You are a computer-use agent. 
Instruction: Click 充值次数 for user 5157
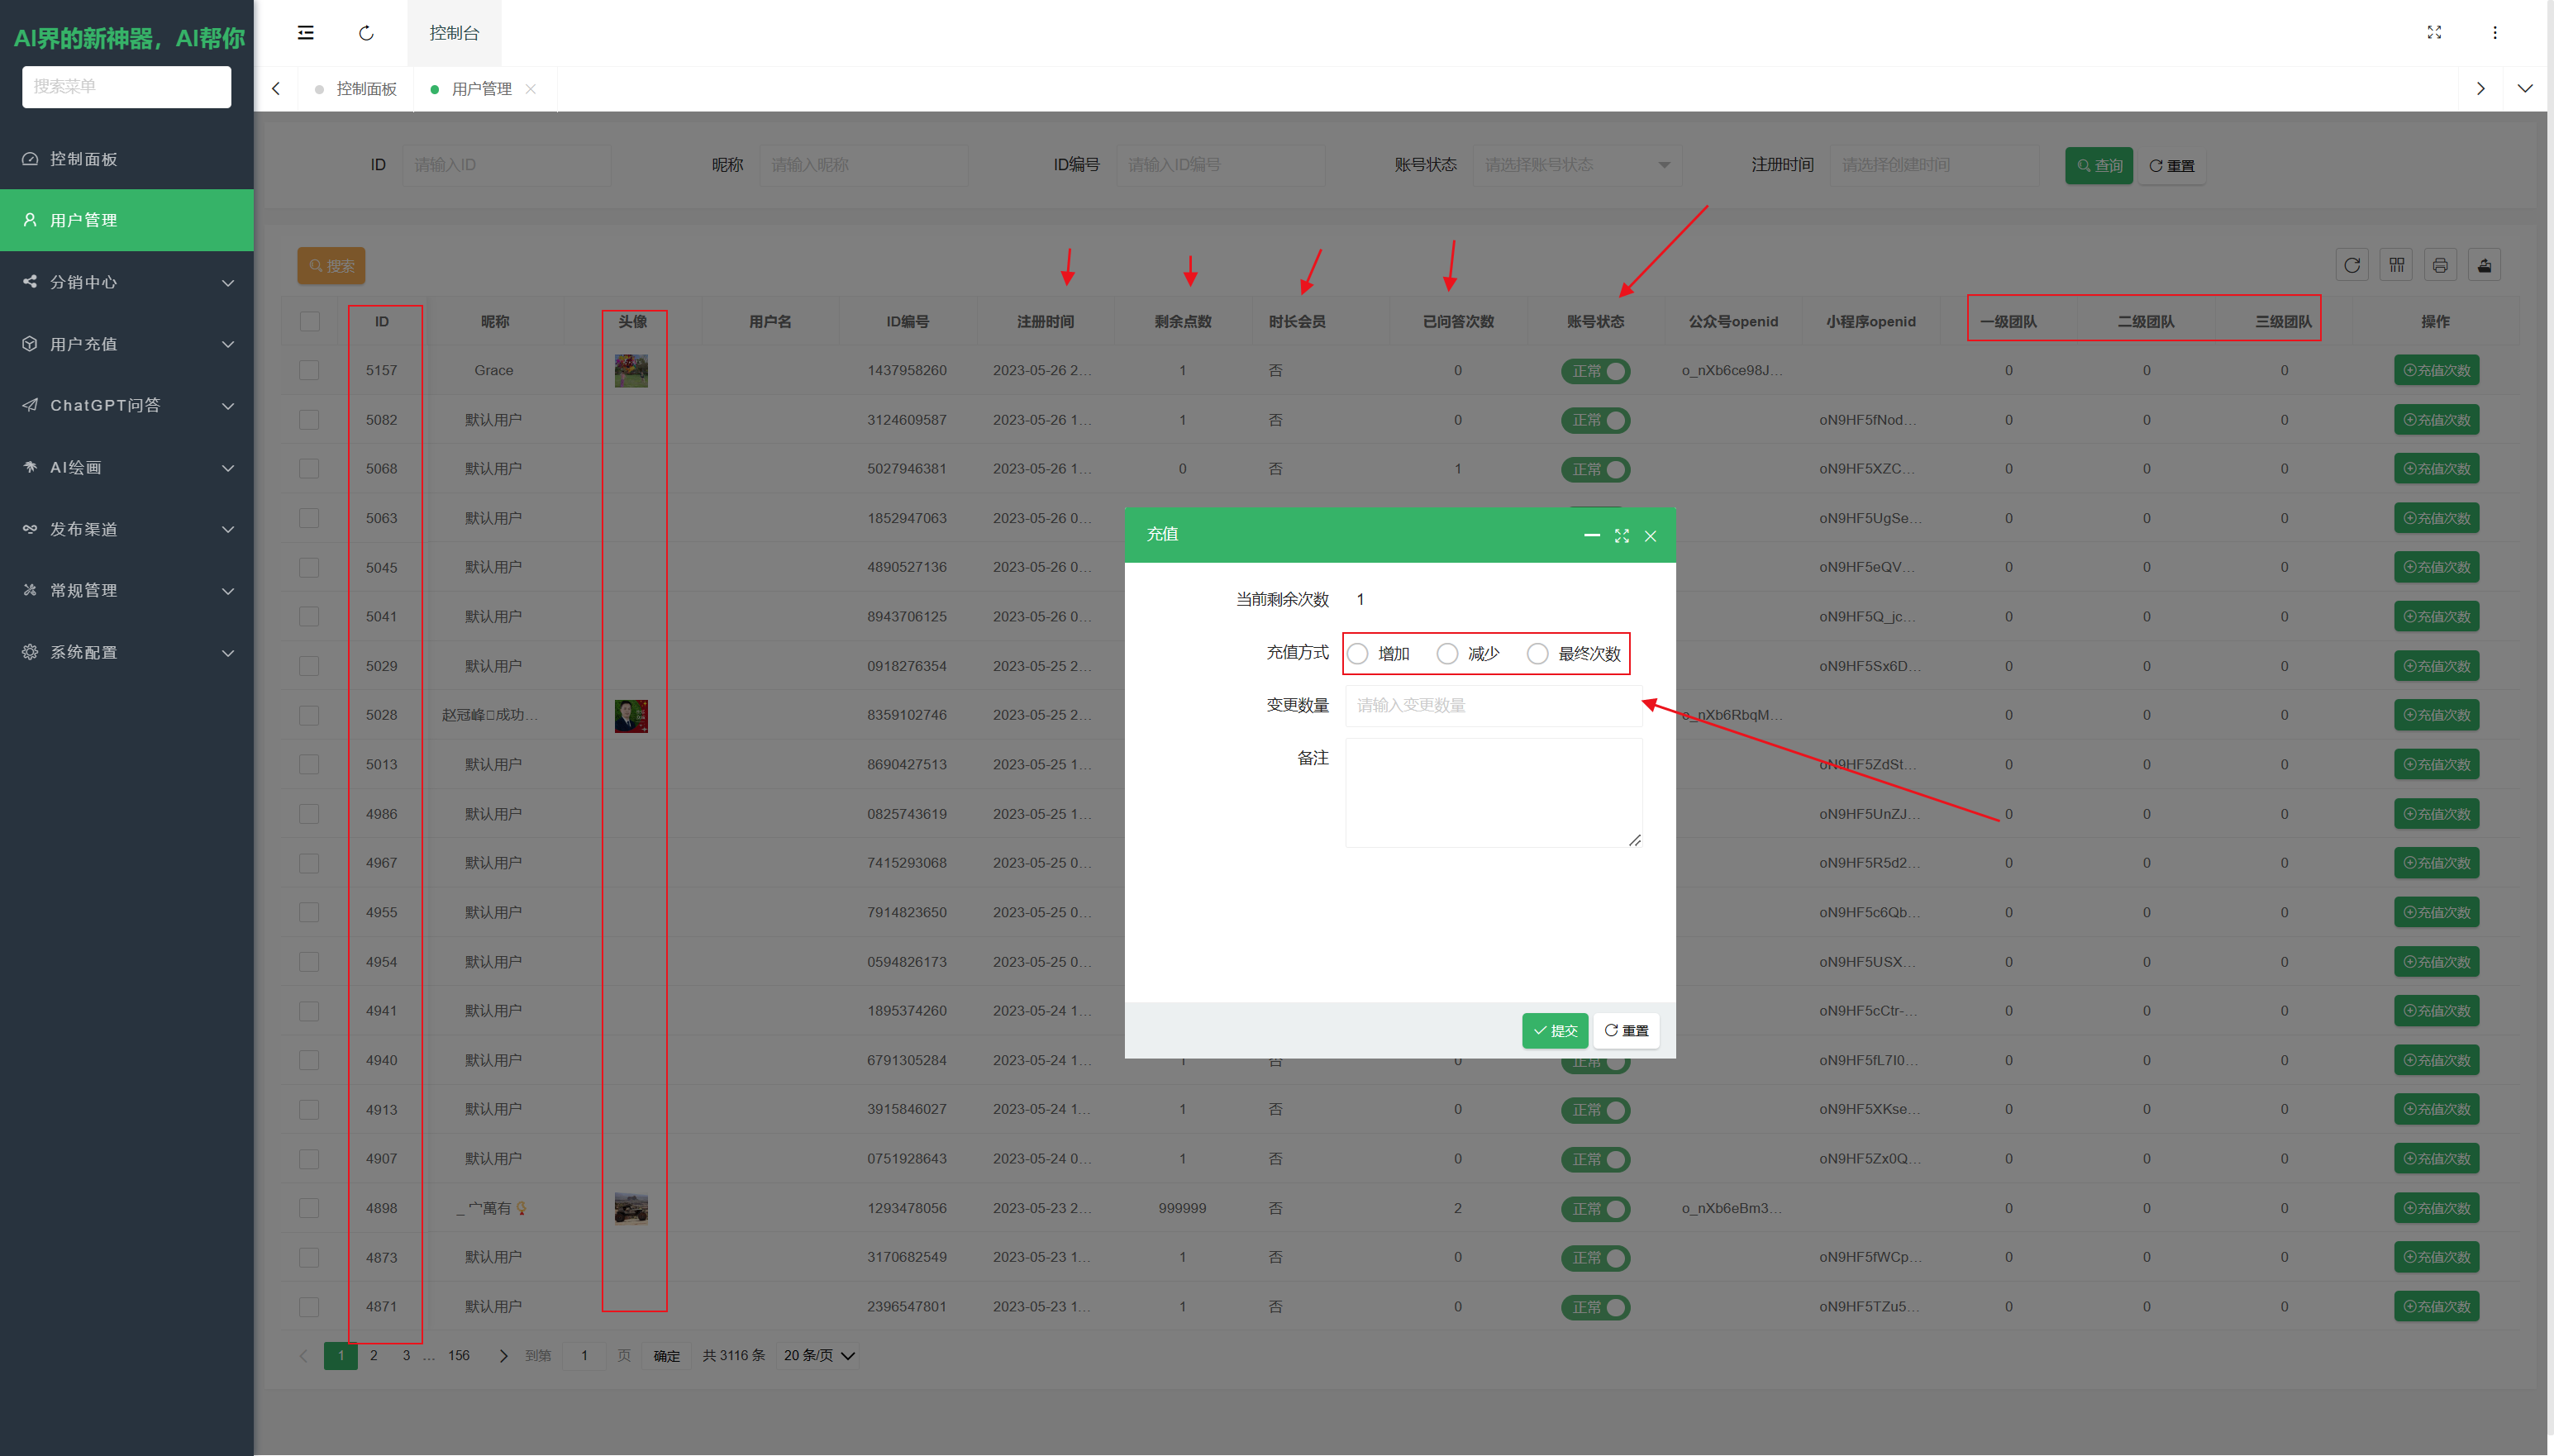pos(2437,371)
